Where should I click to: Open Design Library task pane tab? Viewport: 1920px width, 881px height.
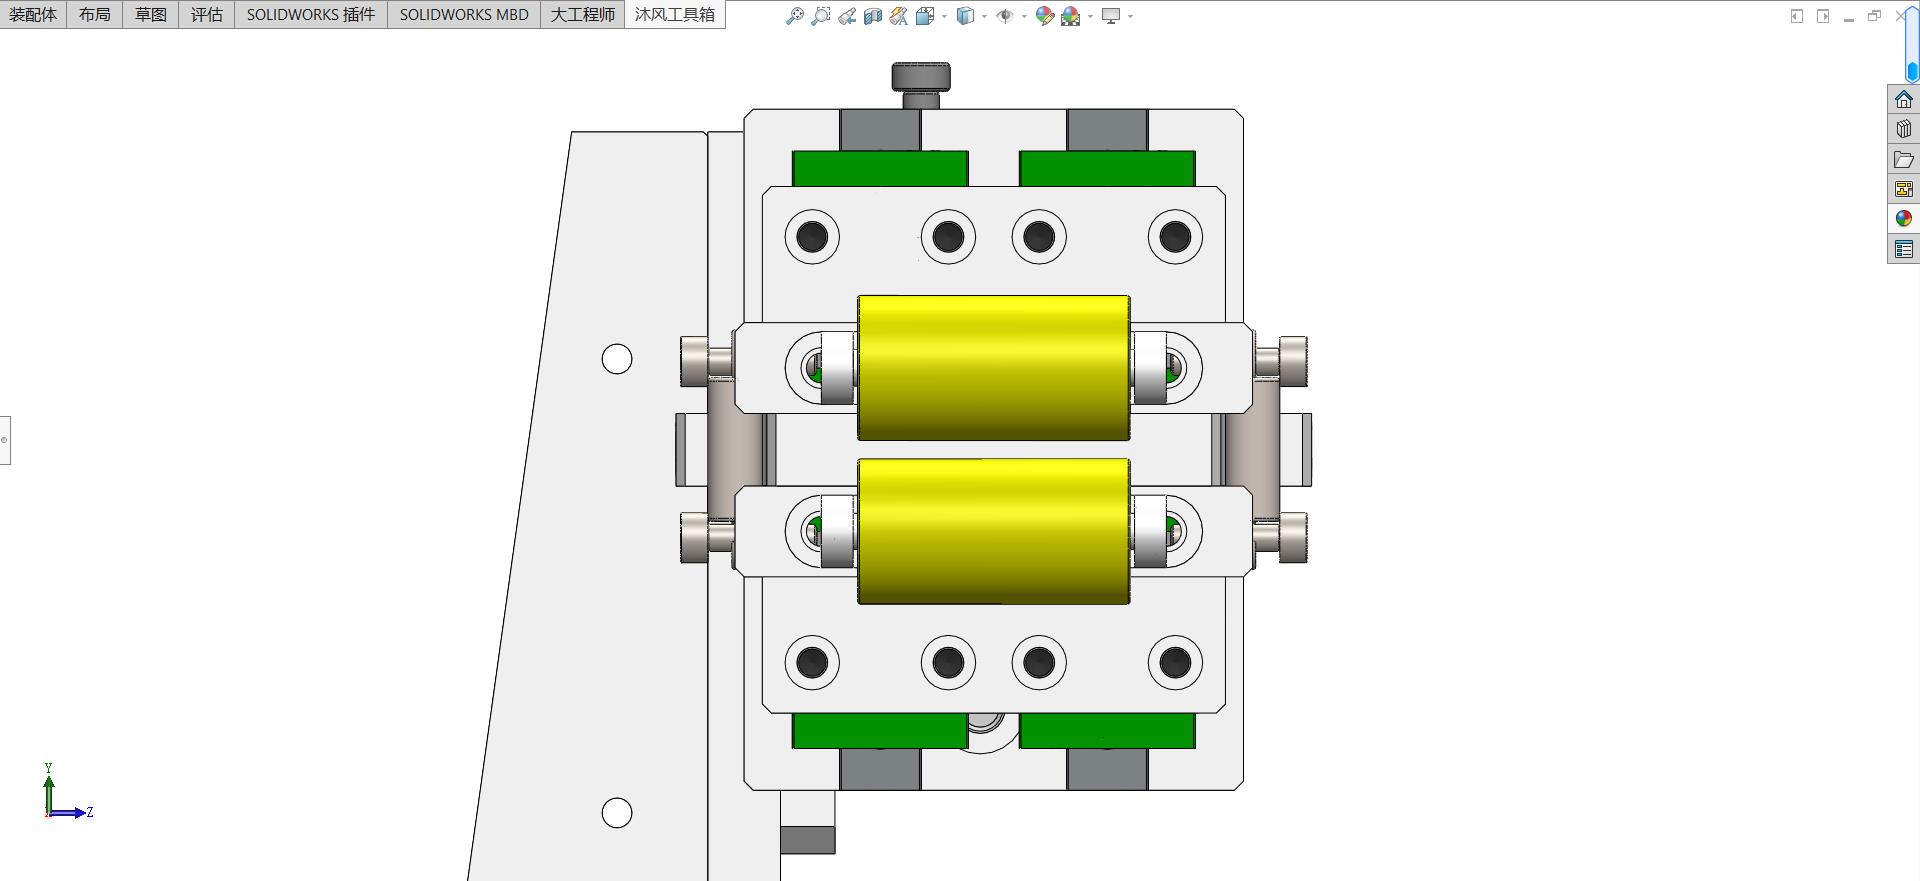coord(1904,129)
